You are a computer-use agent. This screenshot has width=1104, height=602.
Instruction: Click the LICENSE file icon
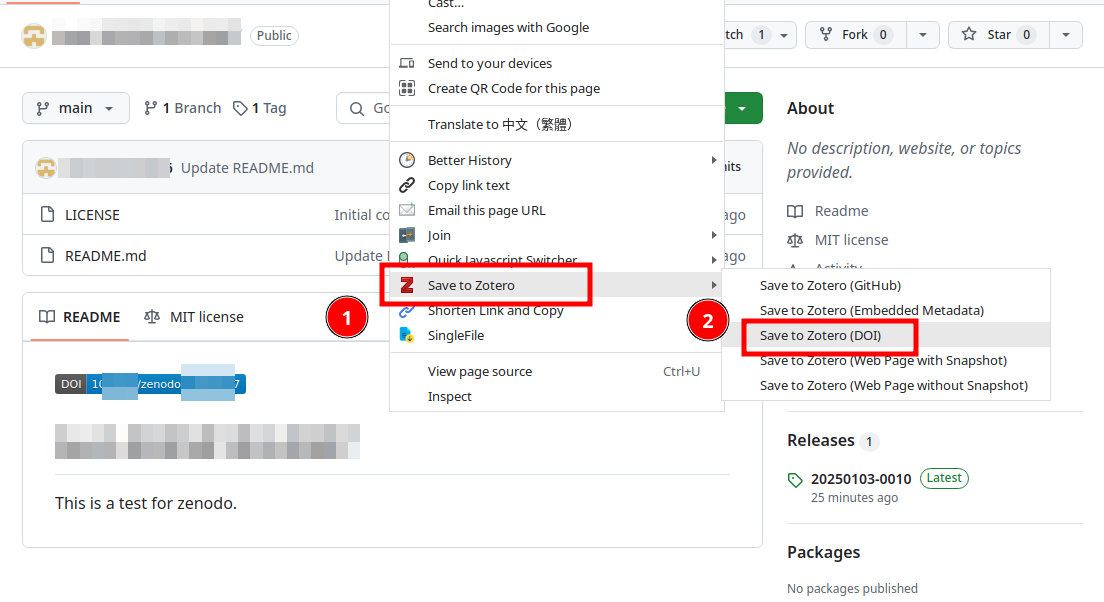47,214
